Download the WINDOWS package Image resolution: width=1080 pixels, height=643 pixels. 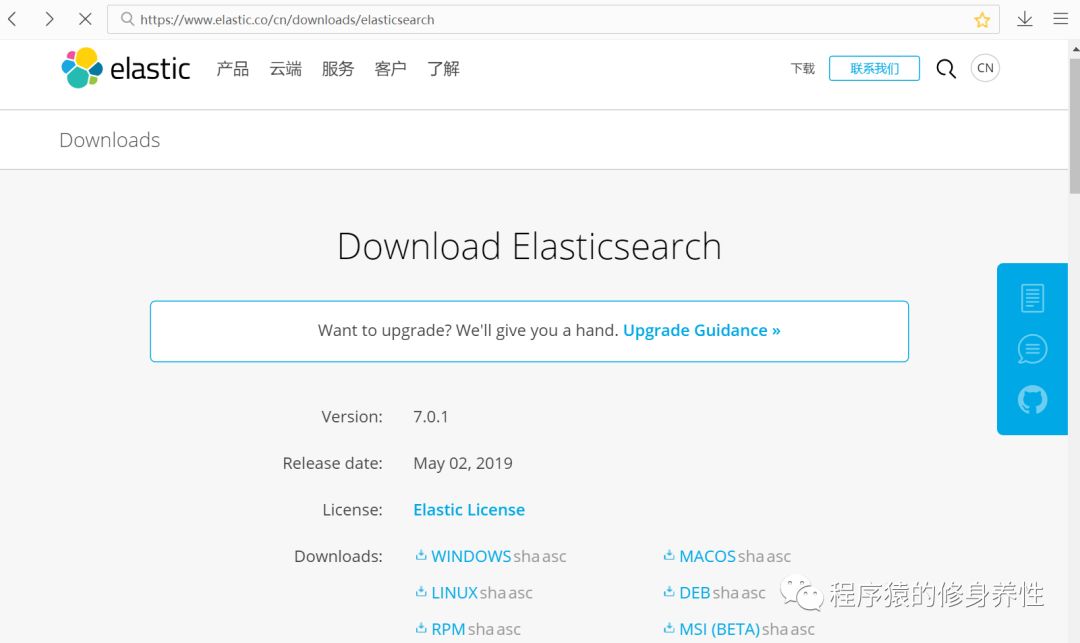[x=471, y=556]
